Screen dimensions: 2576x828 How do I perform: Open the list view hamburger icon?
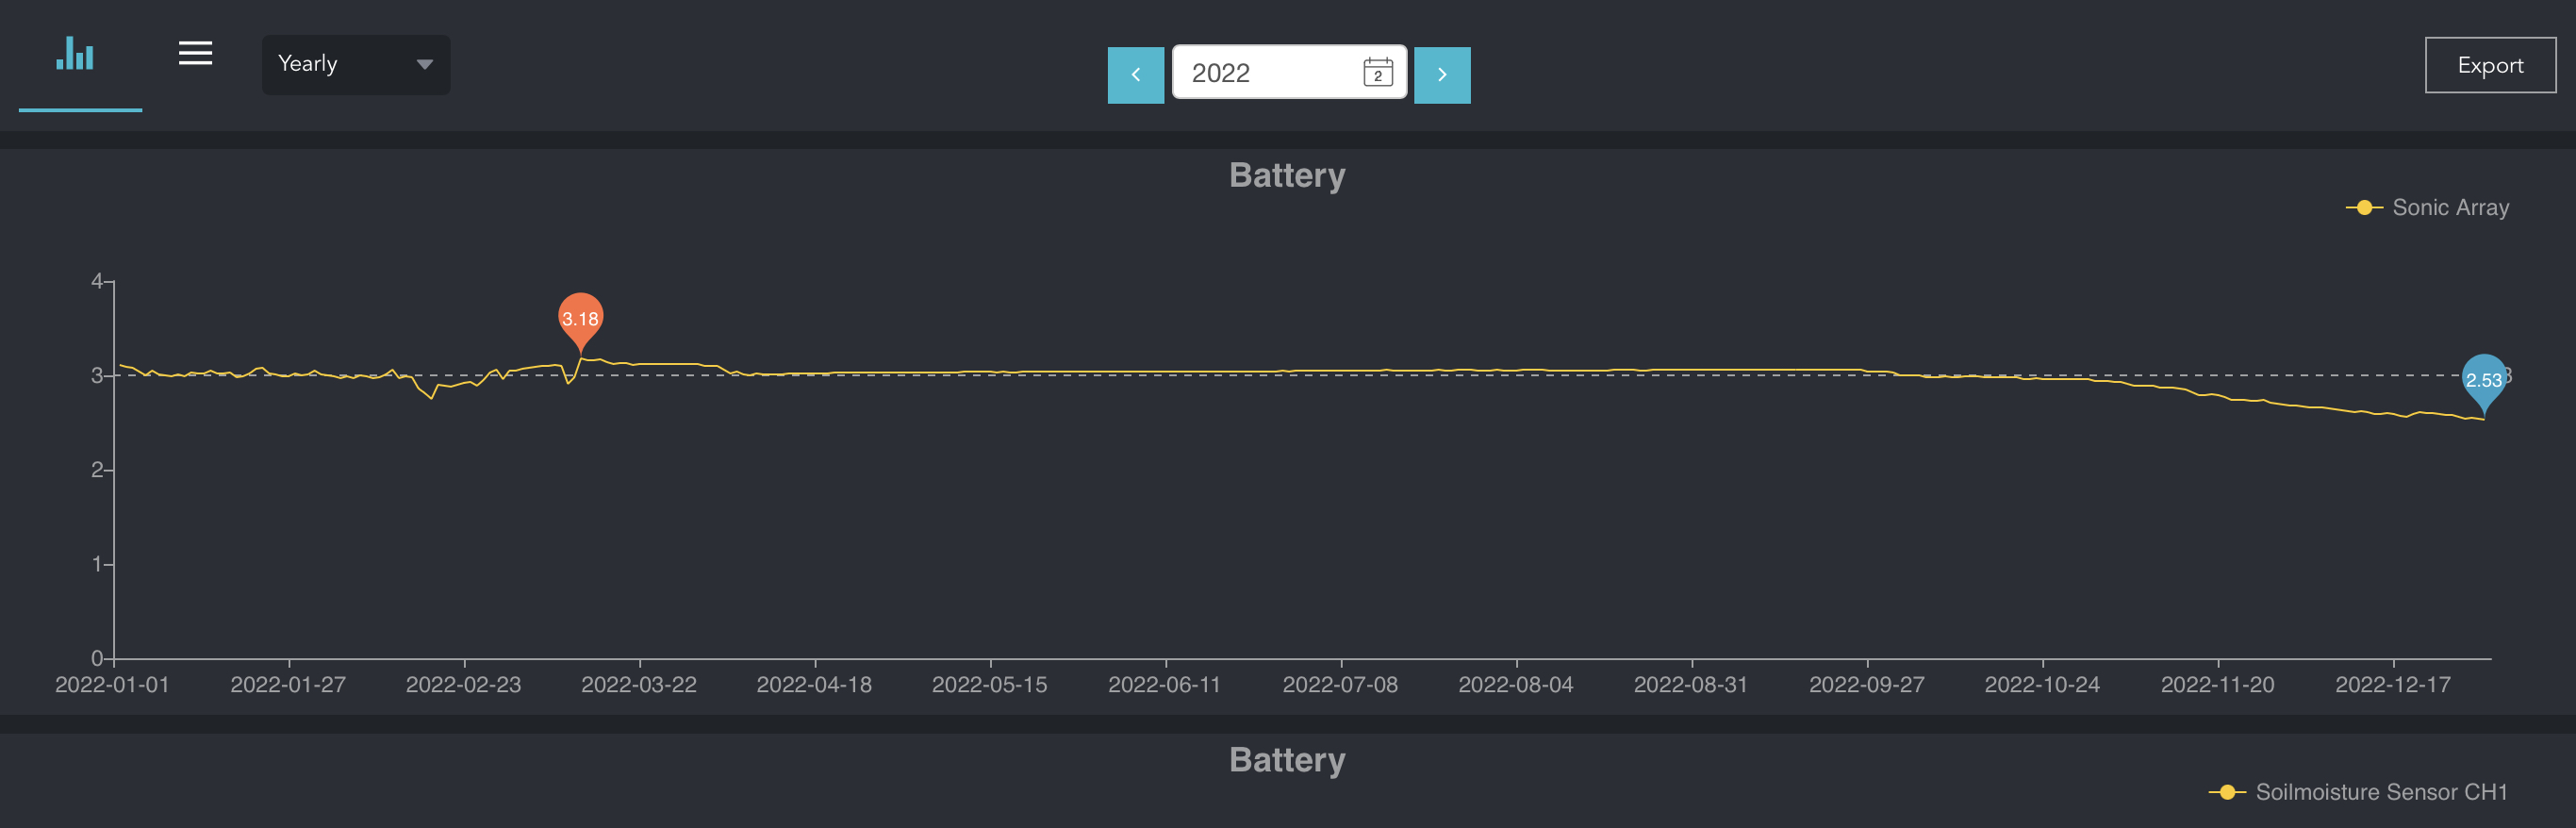tap(195, 54)
